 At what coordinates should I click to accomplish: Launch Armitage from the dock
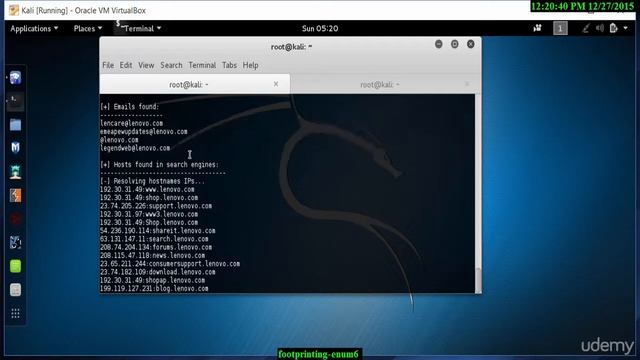[16, 172]
